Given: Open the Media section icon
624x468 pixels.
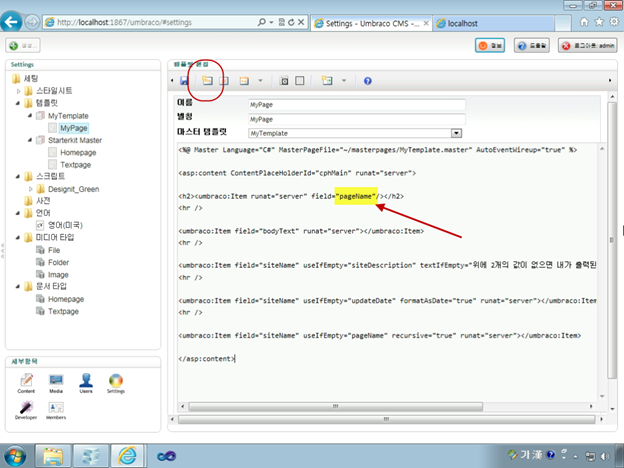Looking at the screenshot, I should coord(56,383).
